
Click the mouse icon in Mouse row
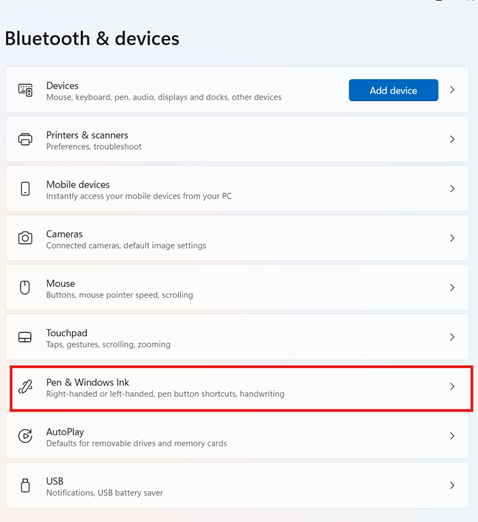[x=25, y=287]
